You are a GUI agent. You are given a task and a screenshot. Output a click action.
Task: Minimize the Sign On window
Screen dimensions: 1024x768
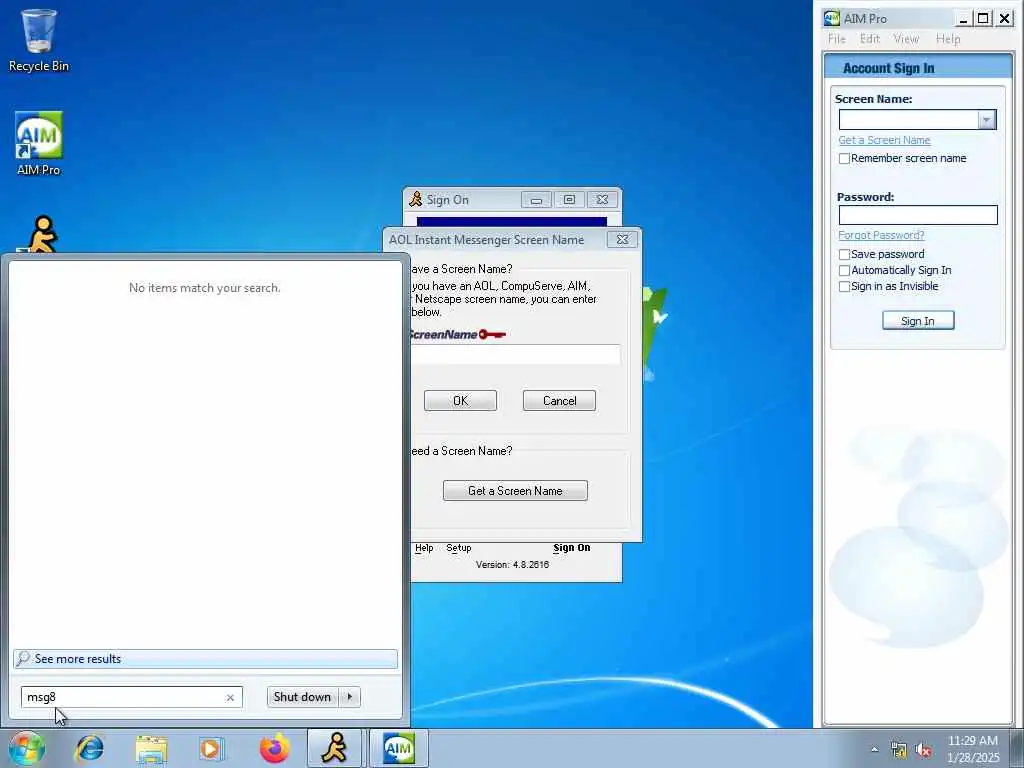536,200
